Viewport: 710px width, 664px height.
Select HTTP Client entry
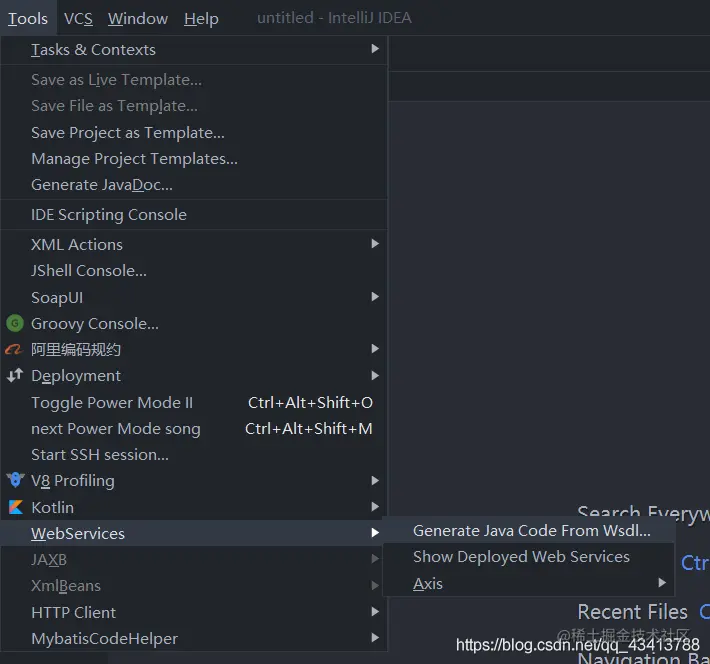[194, 612]
